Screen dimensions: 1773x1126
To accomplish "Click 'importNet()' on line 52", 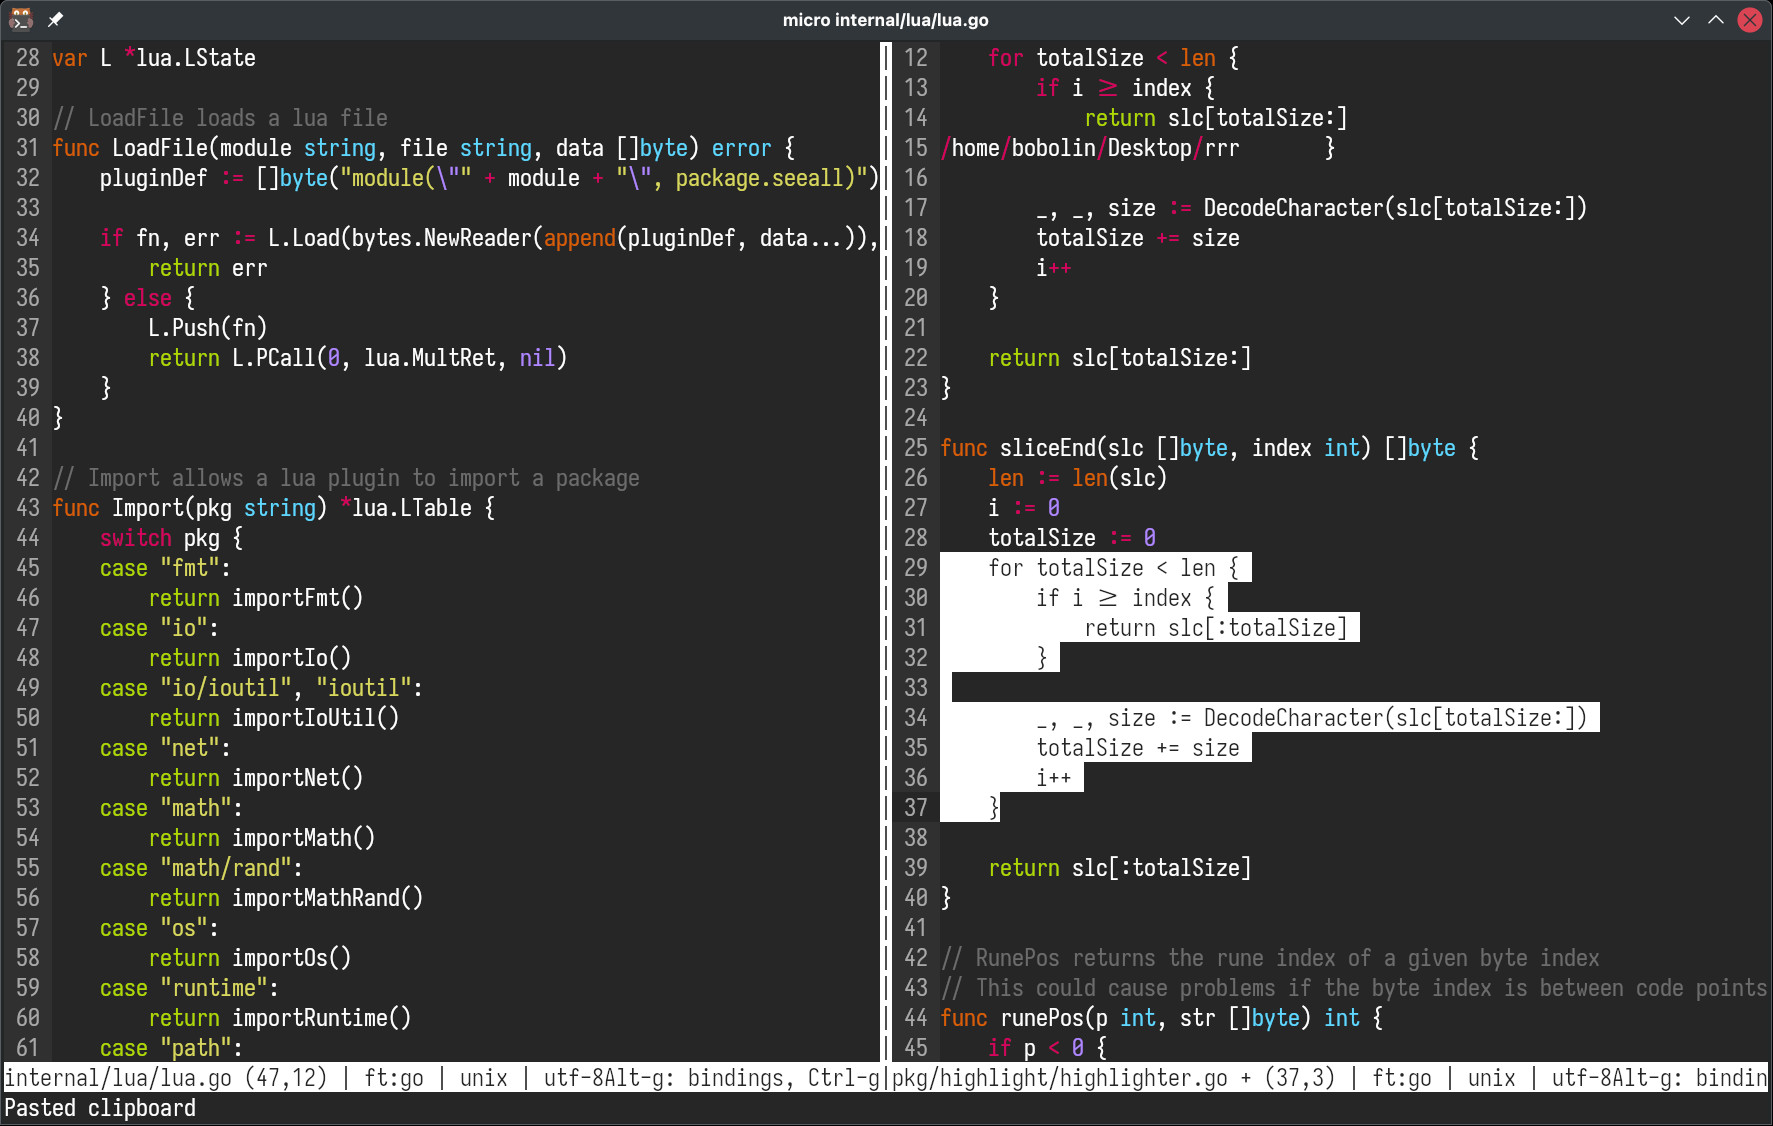I will pyautogui.click(x=298, y=778).
